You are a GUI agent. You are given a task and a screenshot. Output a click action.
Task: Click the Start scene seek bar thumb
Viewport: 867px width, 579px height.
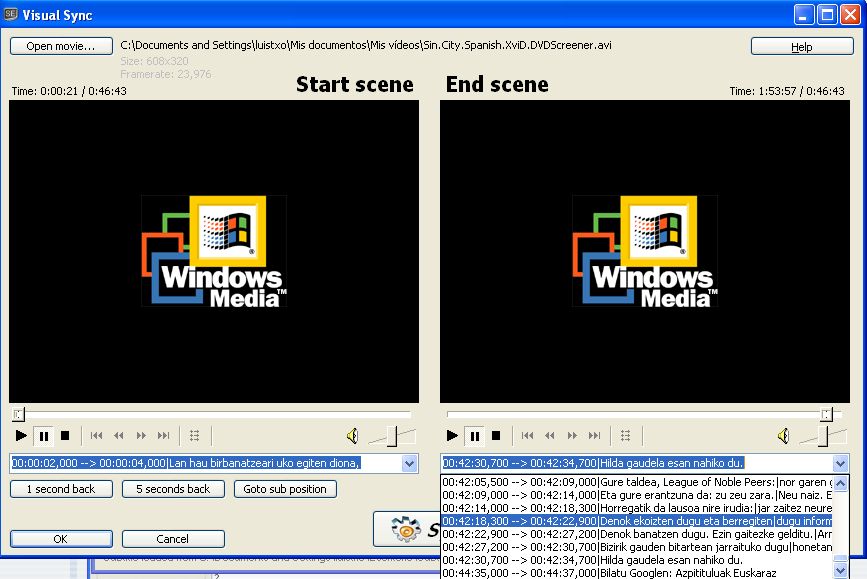pos(18,414)
